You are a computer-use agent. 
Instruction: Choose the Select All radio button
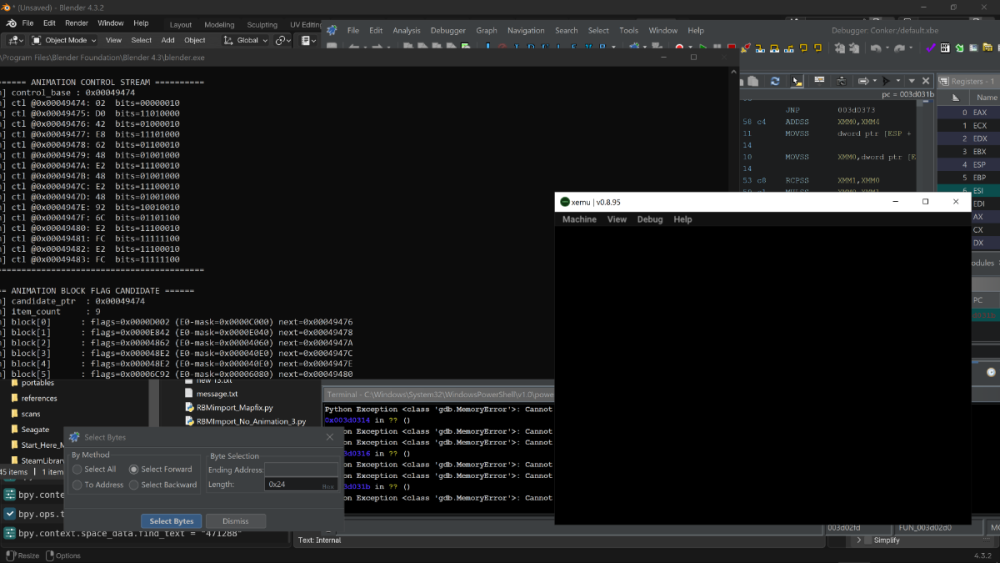click(x=77, y=469)
